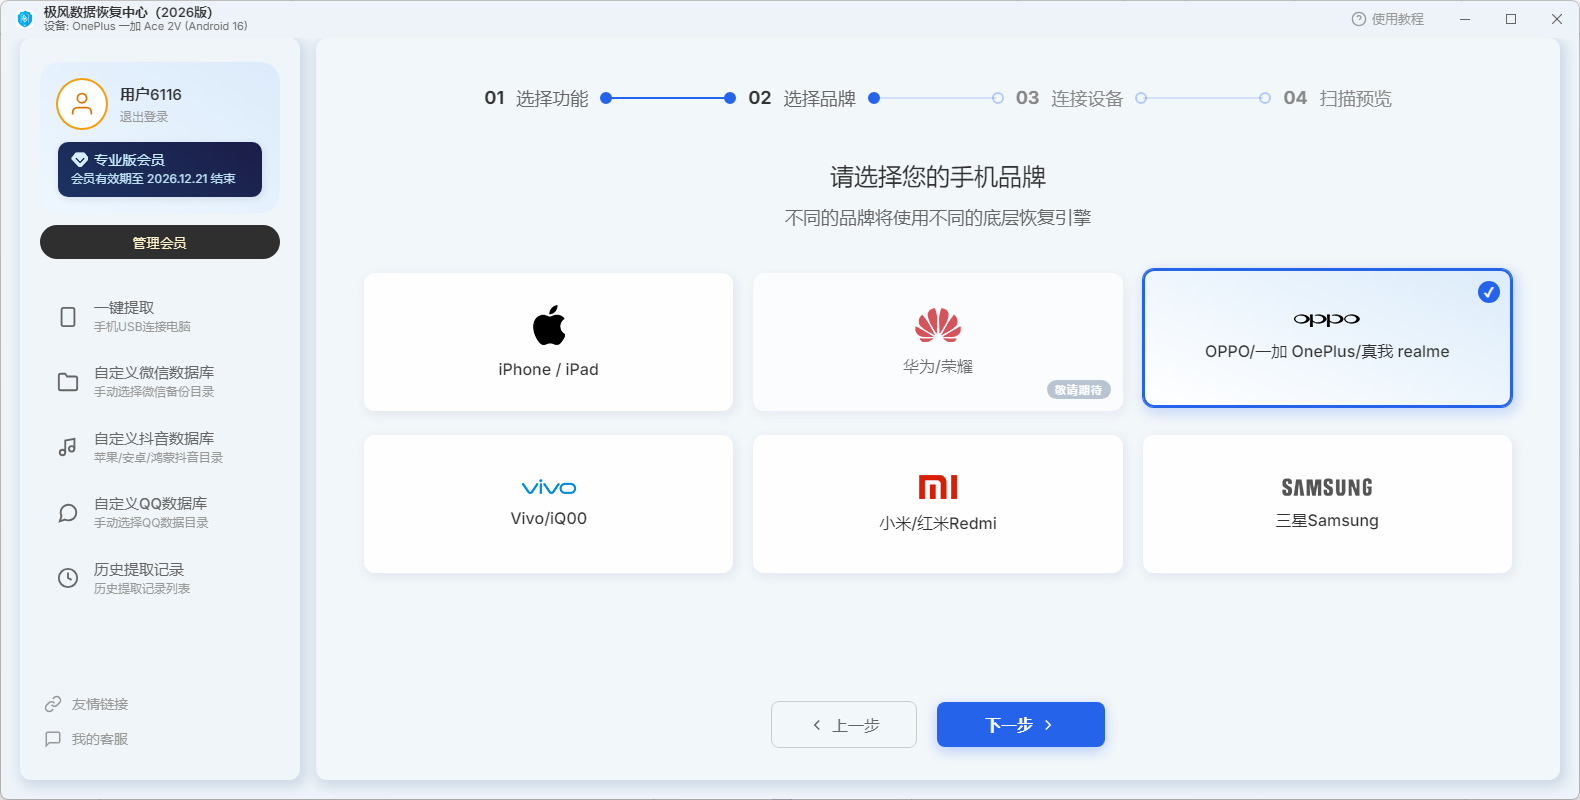Open 历史提取记录 in the sidebar

coord(160,578)
